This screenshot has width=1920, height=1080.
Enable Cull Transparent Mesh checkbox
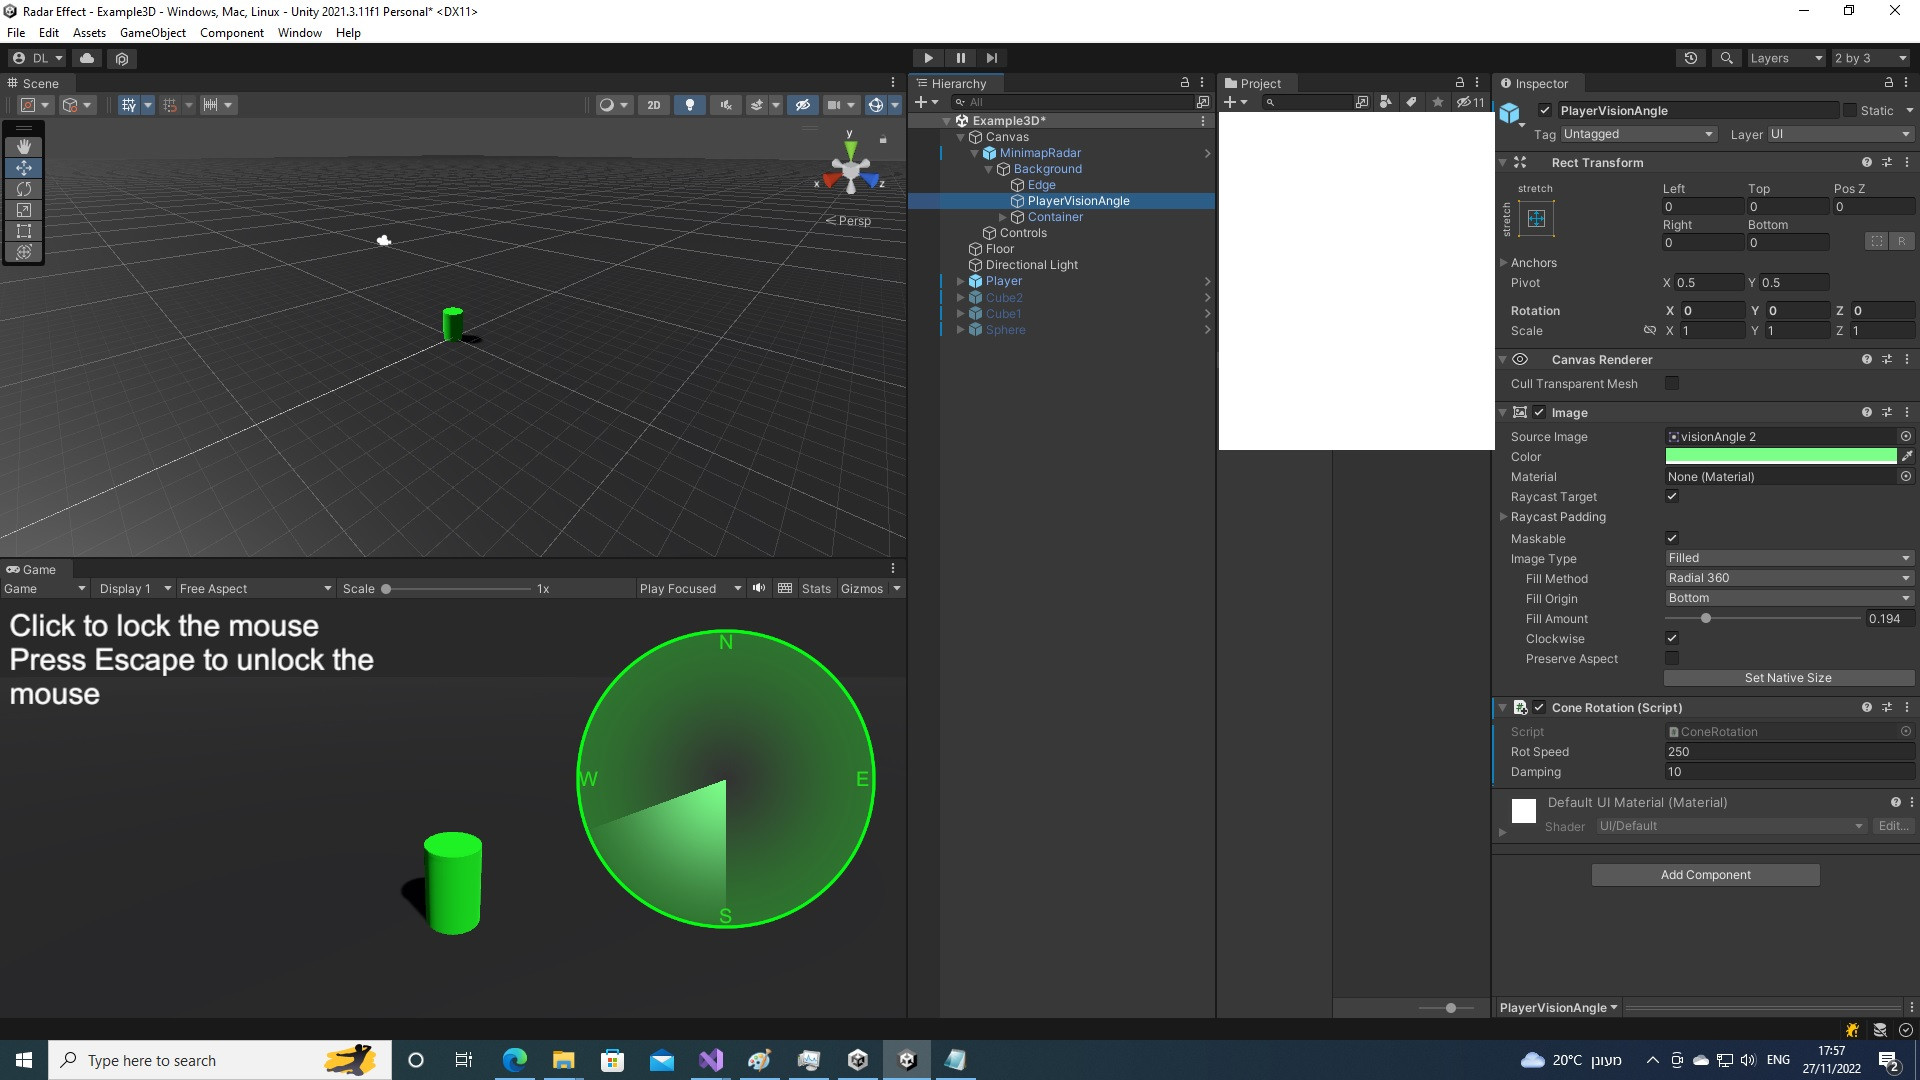pyautogui.click(x=1672, y=383)
